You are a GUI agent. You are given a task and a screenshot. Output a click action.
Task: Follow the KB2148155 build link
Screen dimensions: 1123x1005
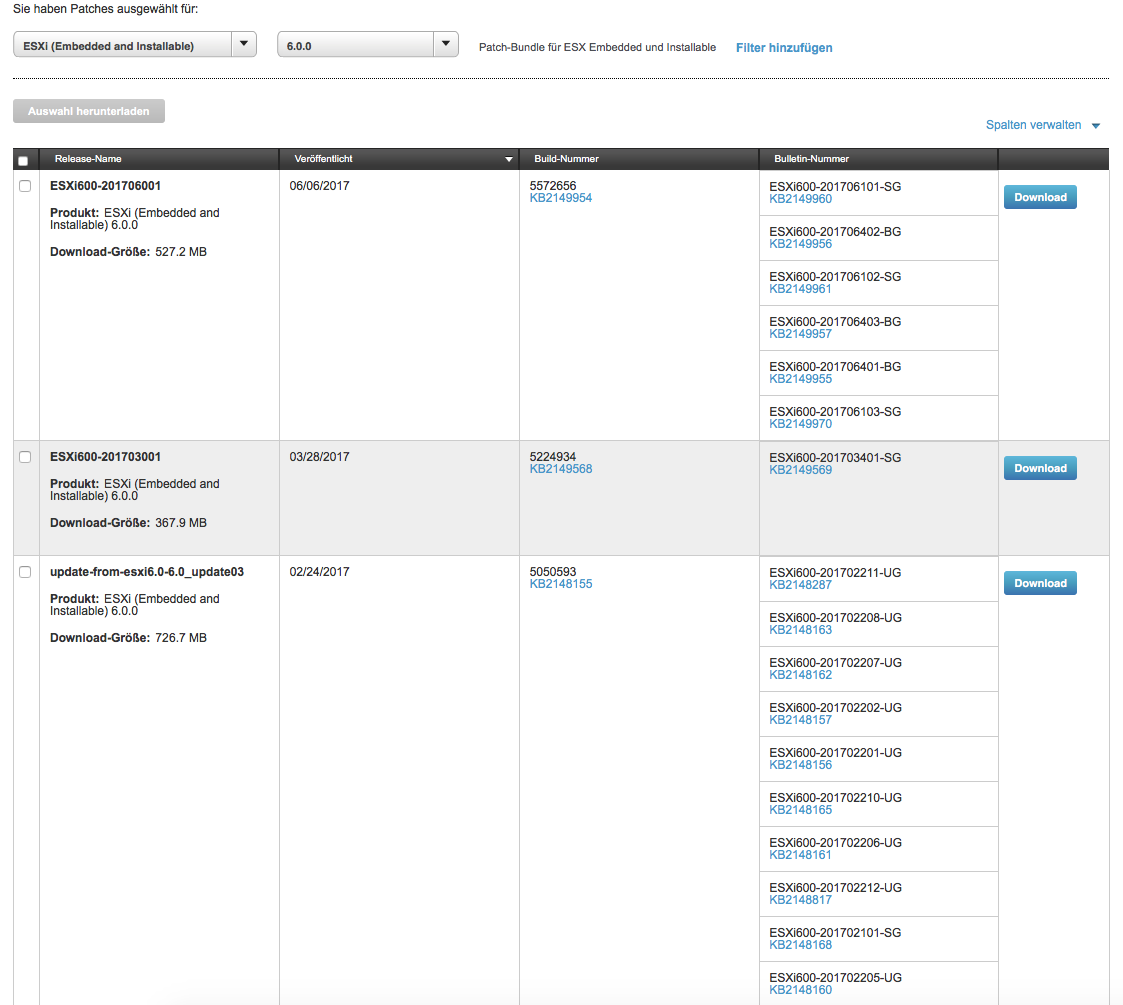pos(560,584)
